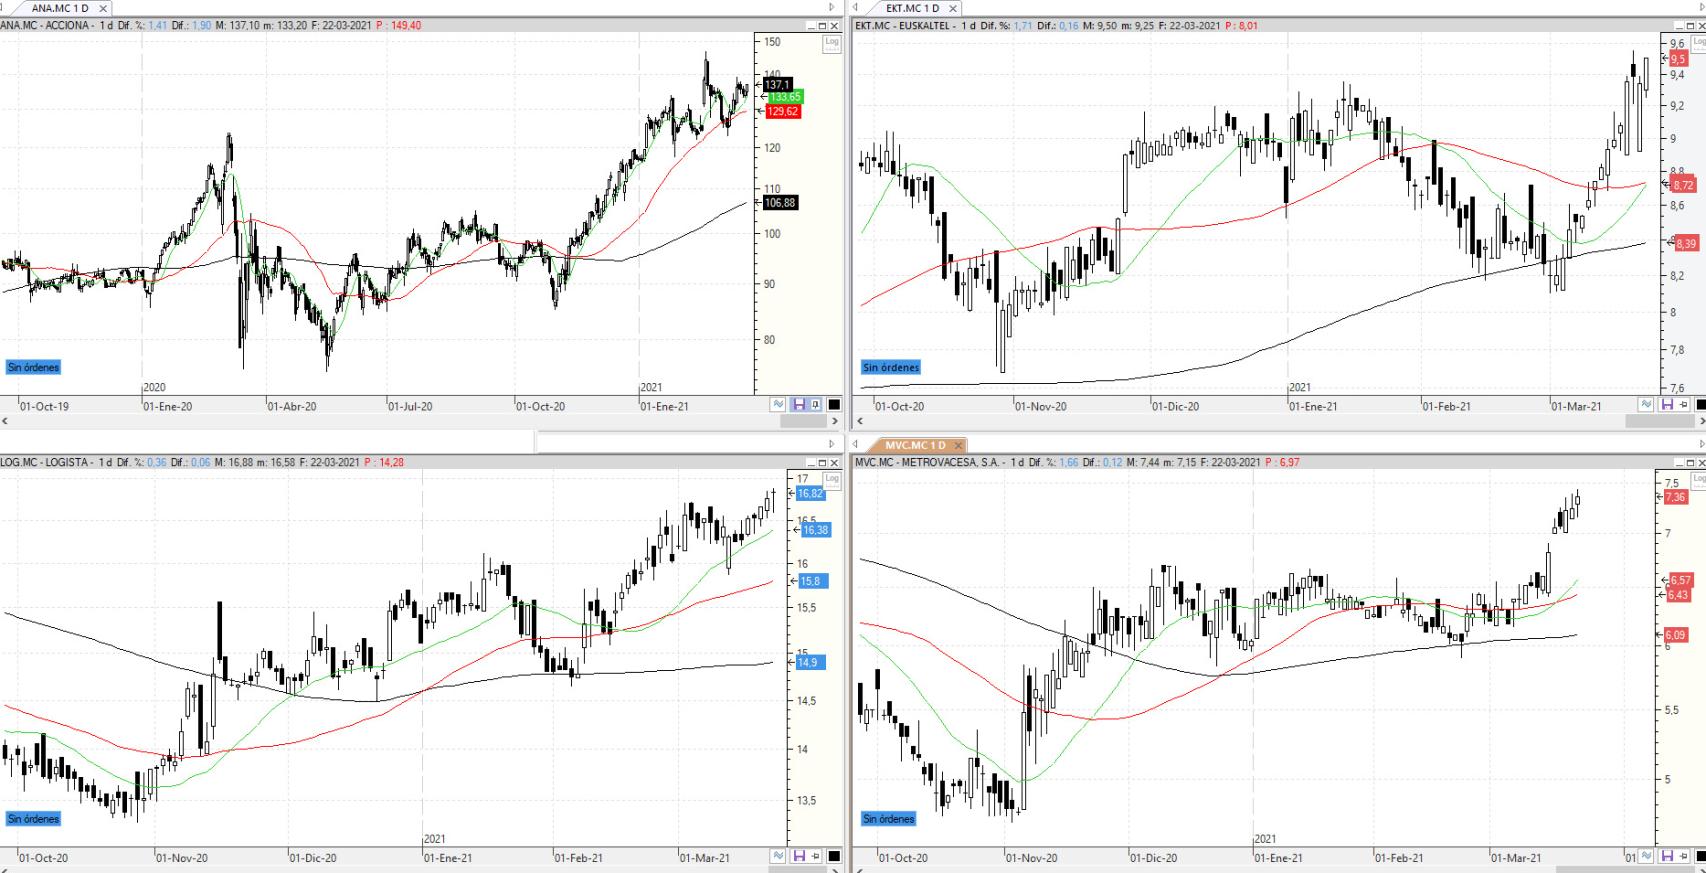Click the pin icon under Acciona chart
Viewport: 1706px width, 873px height.
[816, 405]
